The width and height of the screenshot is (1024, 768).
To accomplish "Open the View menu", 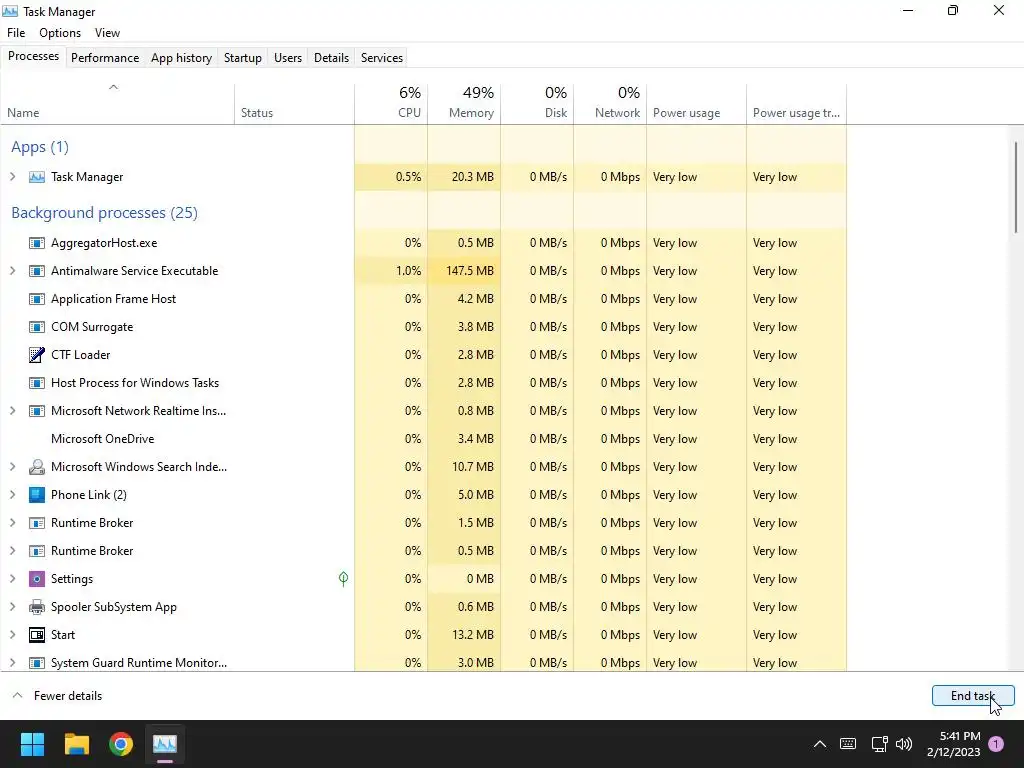I will click(x=107, y=33).
